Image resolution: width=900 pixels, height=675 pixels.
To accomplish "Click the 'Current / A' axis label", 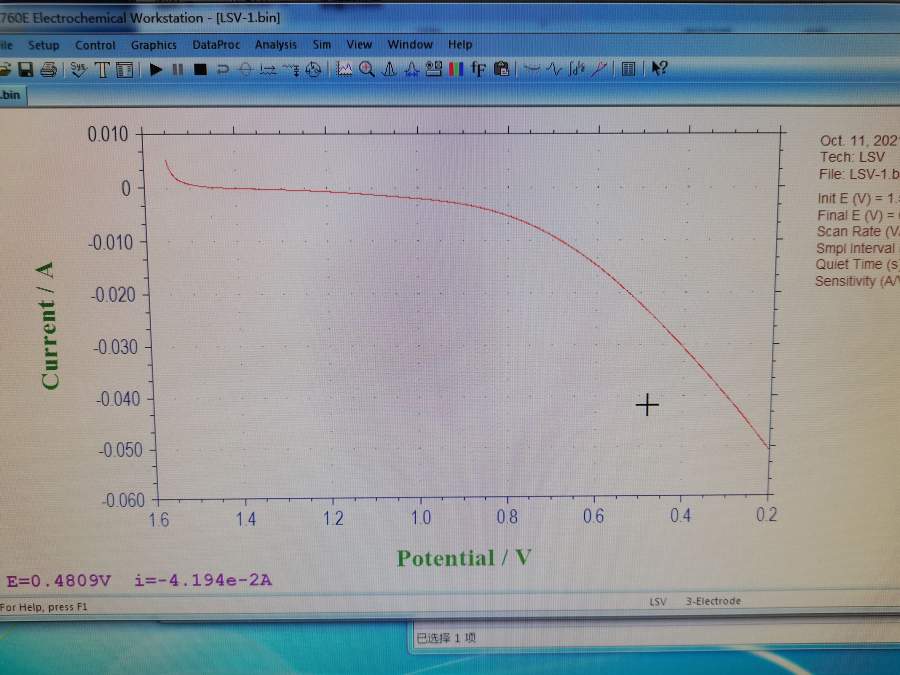I will point(48,326).
